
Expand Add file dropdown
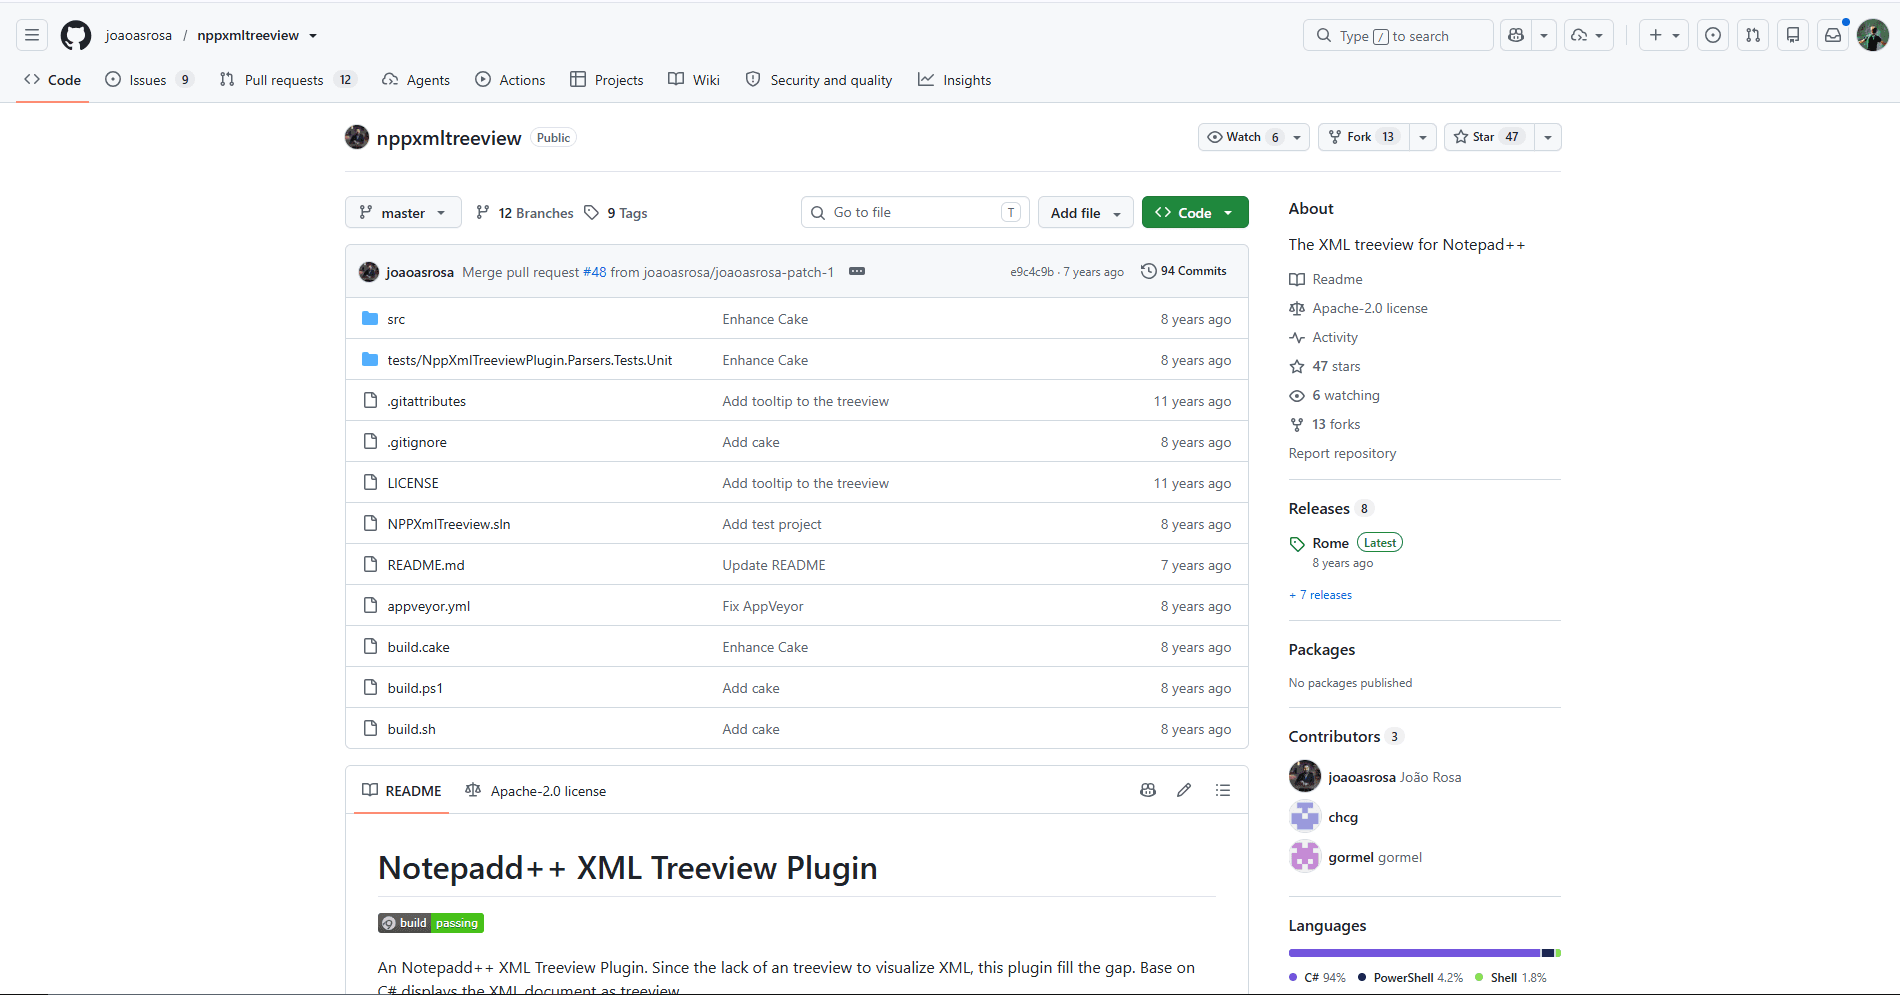coord(1086,212)
